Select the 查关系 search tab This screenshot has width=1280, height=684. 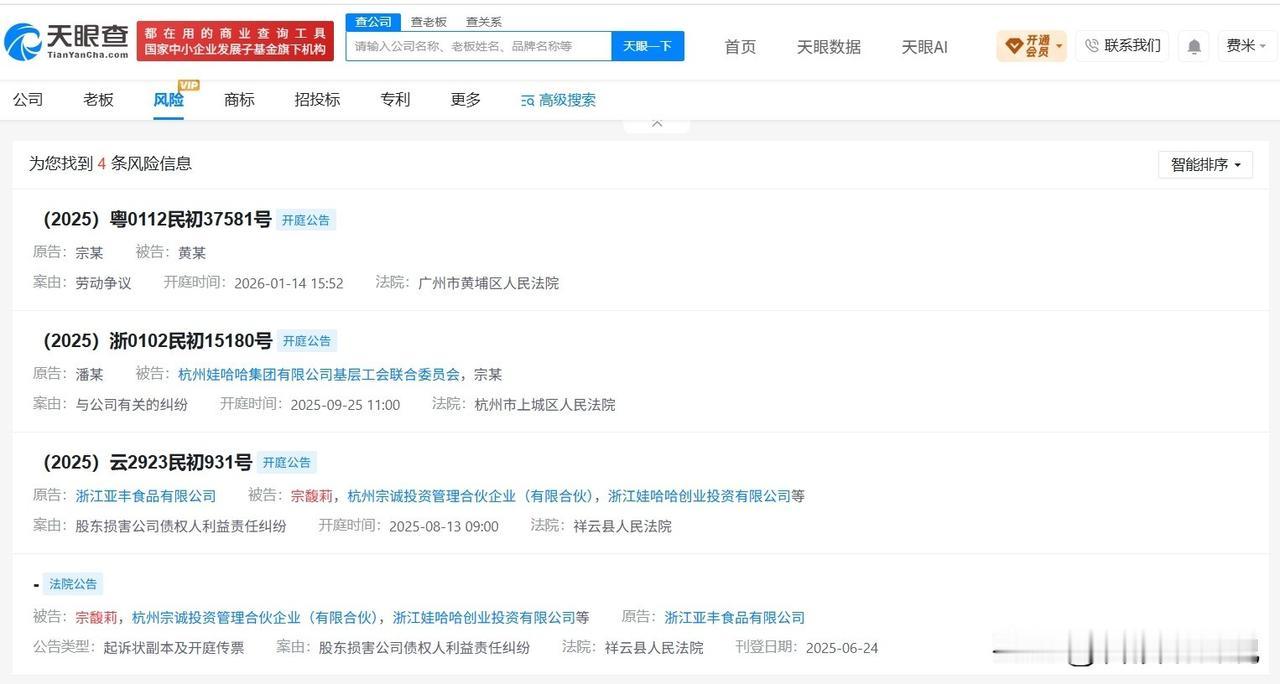pos(484,21)
